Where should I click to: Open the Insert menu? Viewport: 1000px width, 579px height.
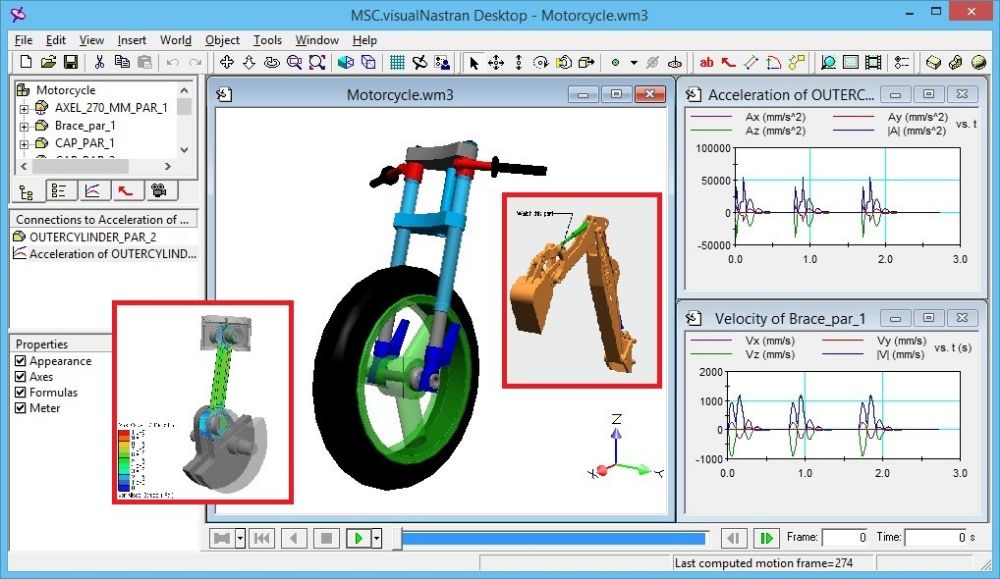point(132,40)
